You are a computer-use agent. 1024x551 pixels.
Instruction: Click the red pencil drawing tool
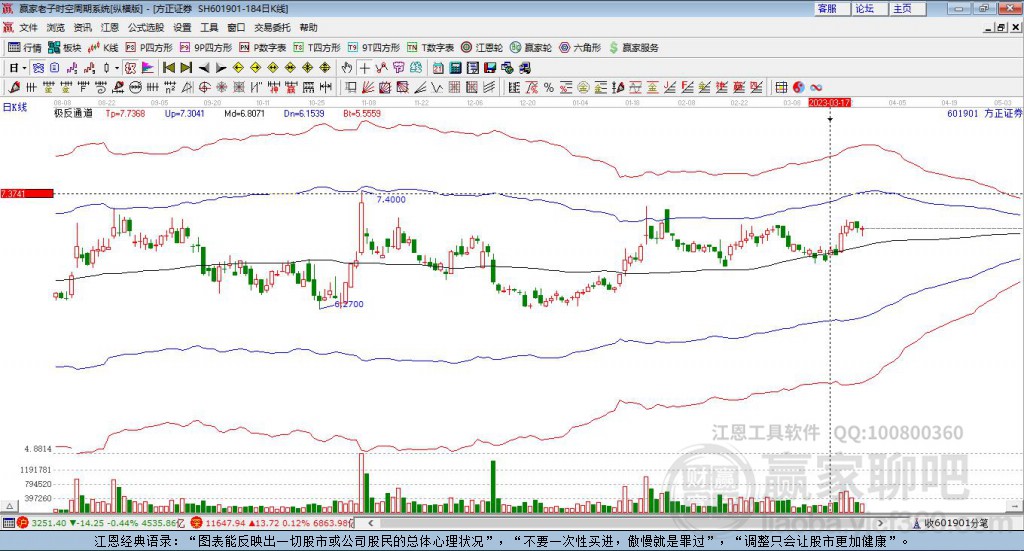click(14, 87)
